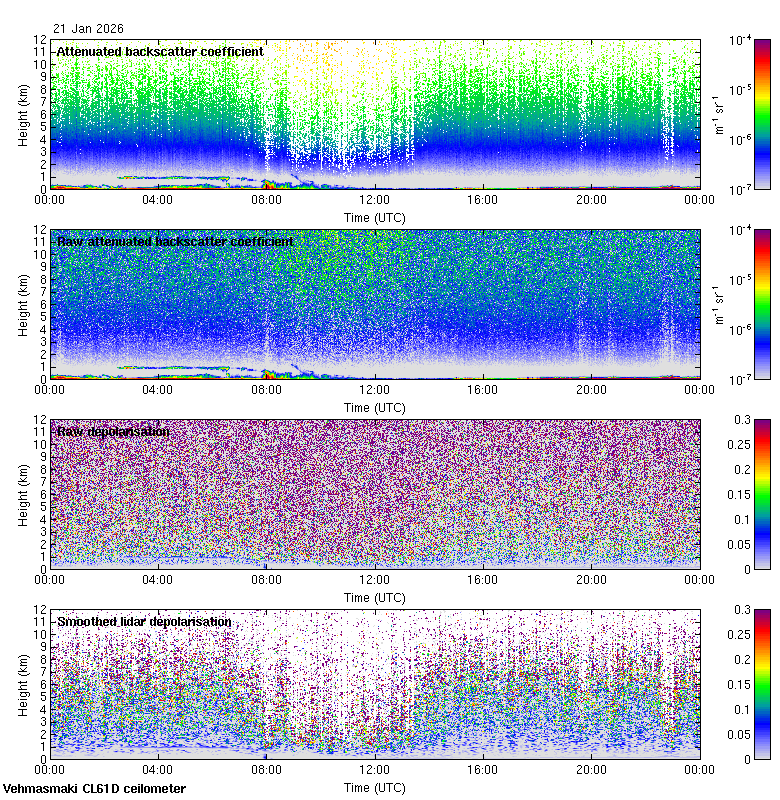This screenshot has height=800, width=780.
Task: Click the 20:00 tick under raw backscatter plot
Action: click(590, 390)
